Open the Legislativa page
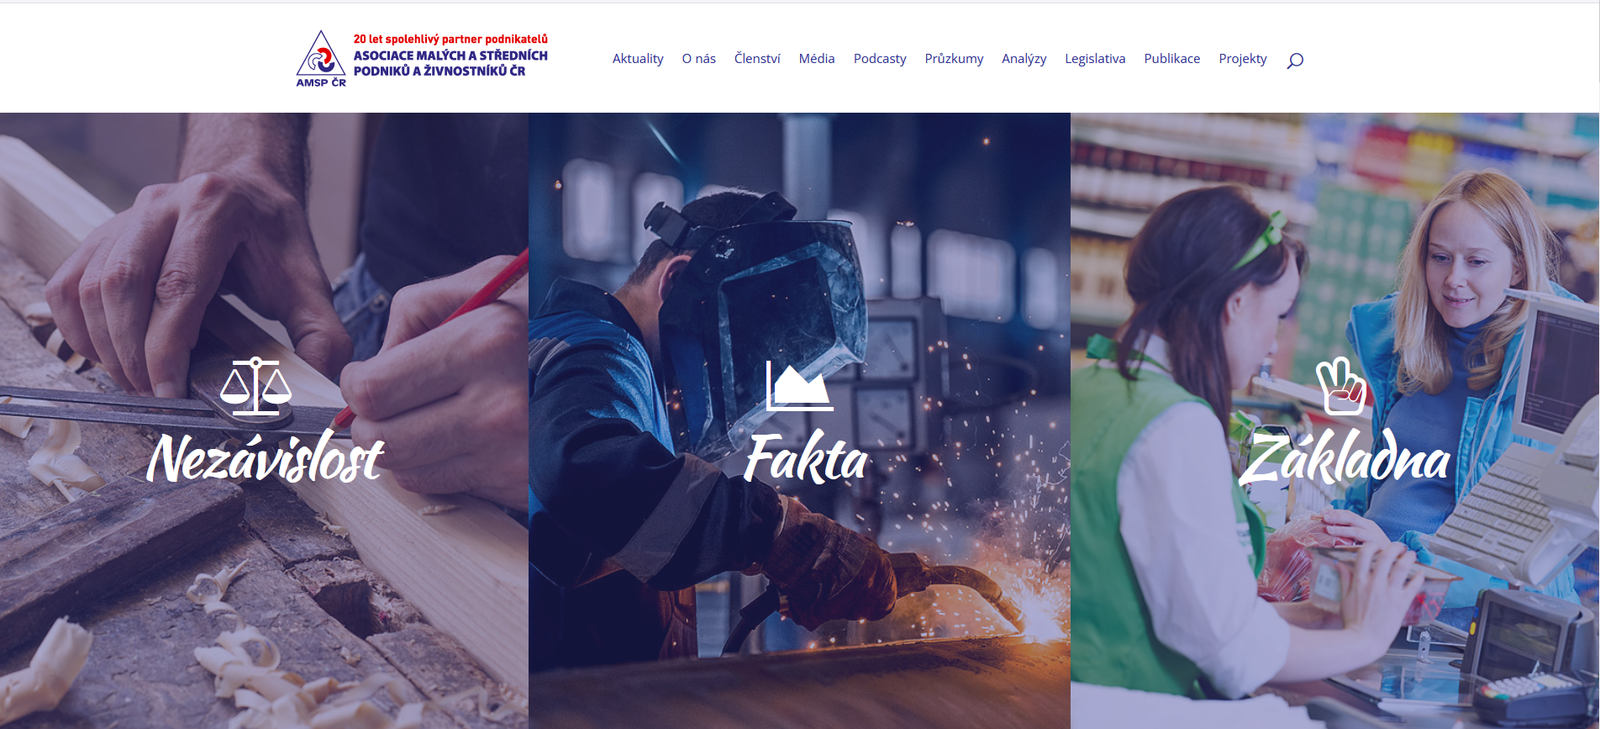Screen dimensions: 1600x729 (x=1095, y=59)
